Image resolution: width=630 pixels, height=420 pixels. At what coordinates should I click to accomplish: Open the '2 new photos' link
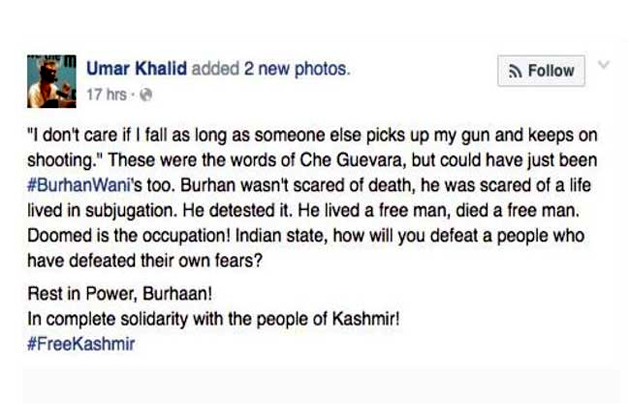[295, 69]
